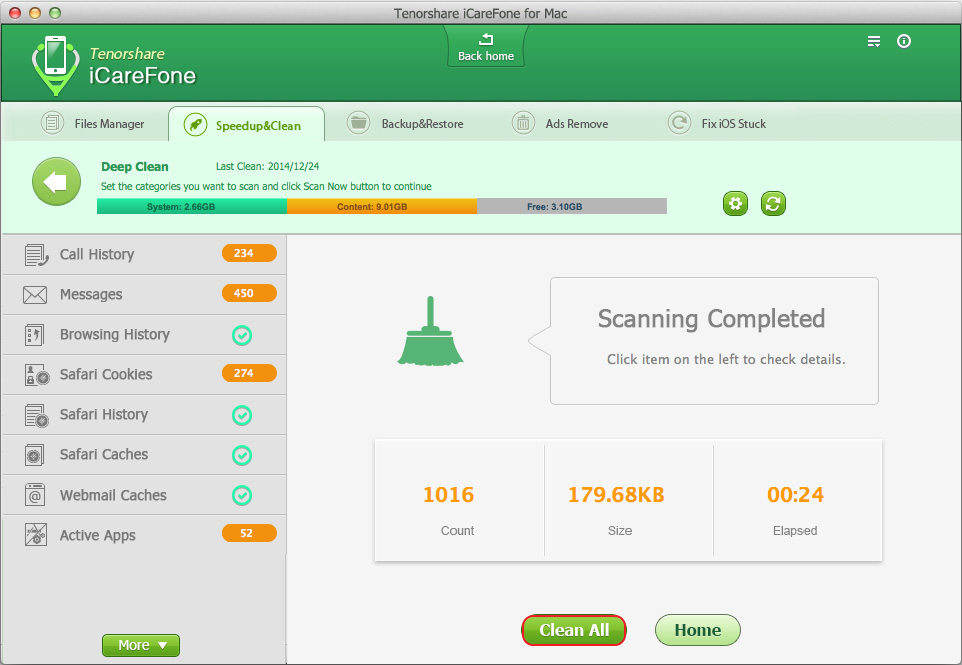Click the Back home arrow icon

(486, 40)
